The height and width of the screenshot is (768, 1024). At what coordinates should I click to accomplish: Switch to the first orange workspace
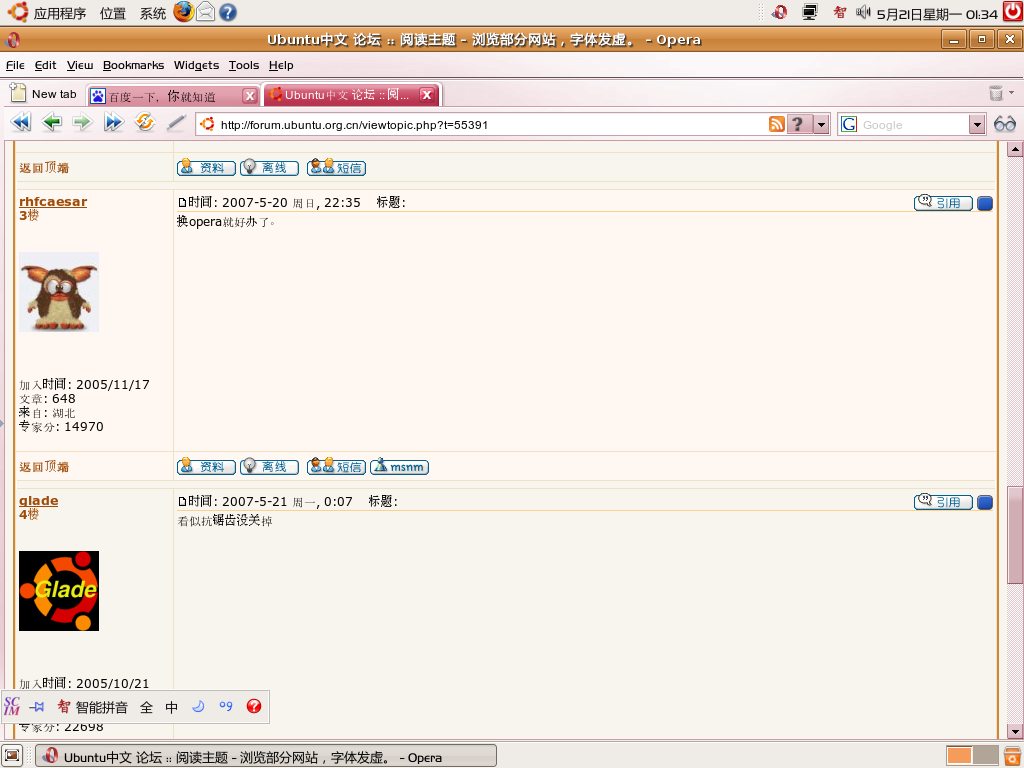[x=959, y=756]
